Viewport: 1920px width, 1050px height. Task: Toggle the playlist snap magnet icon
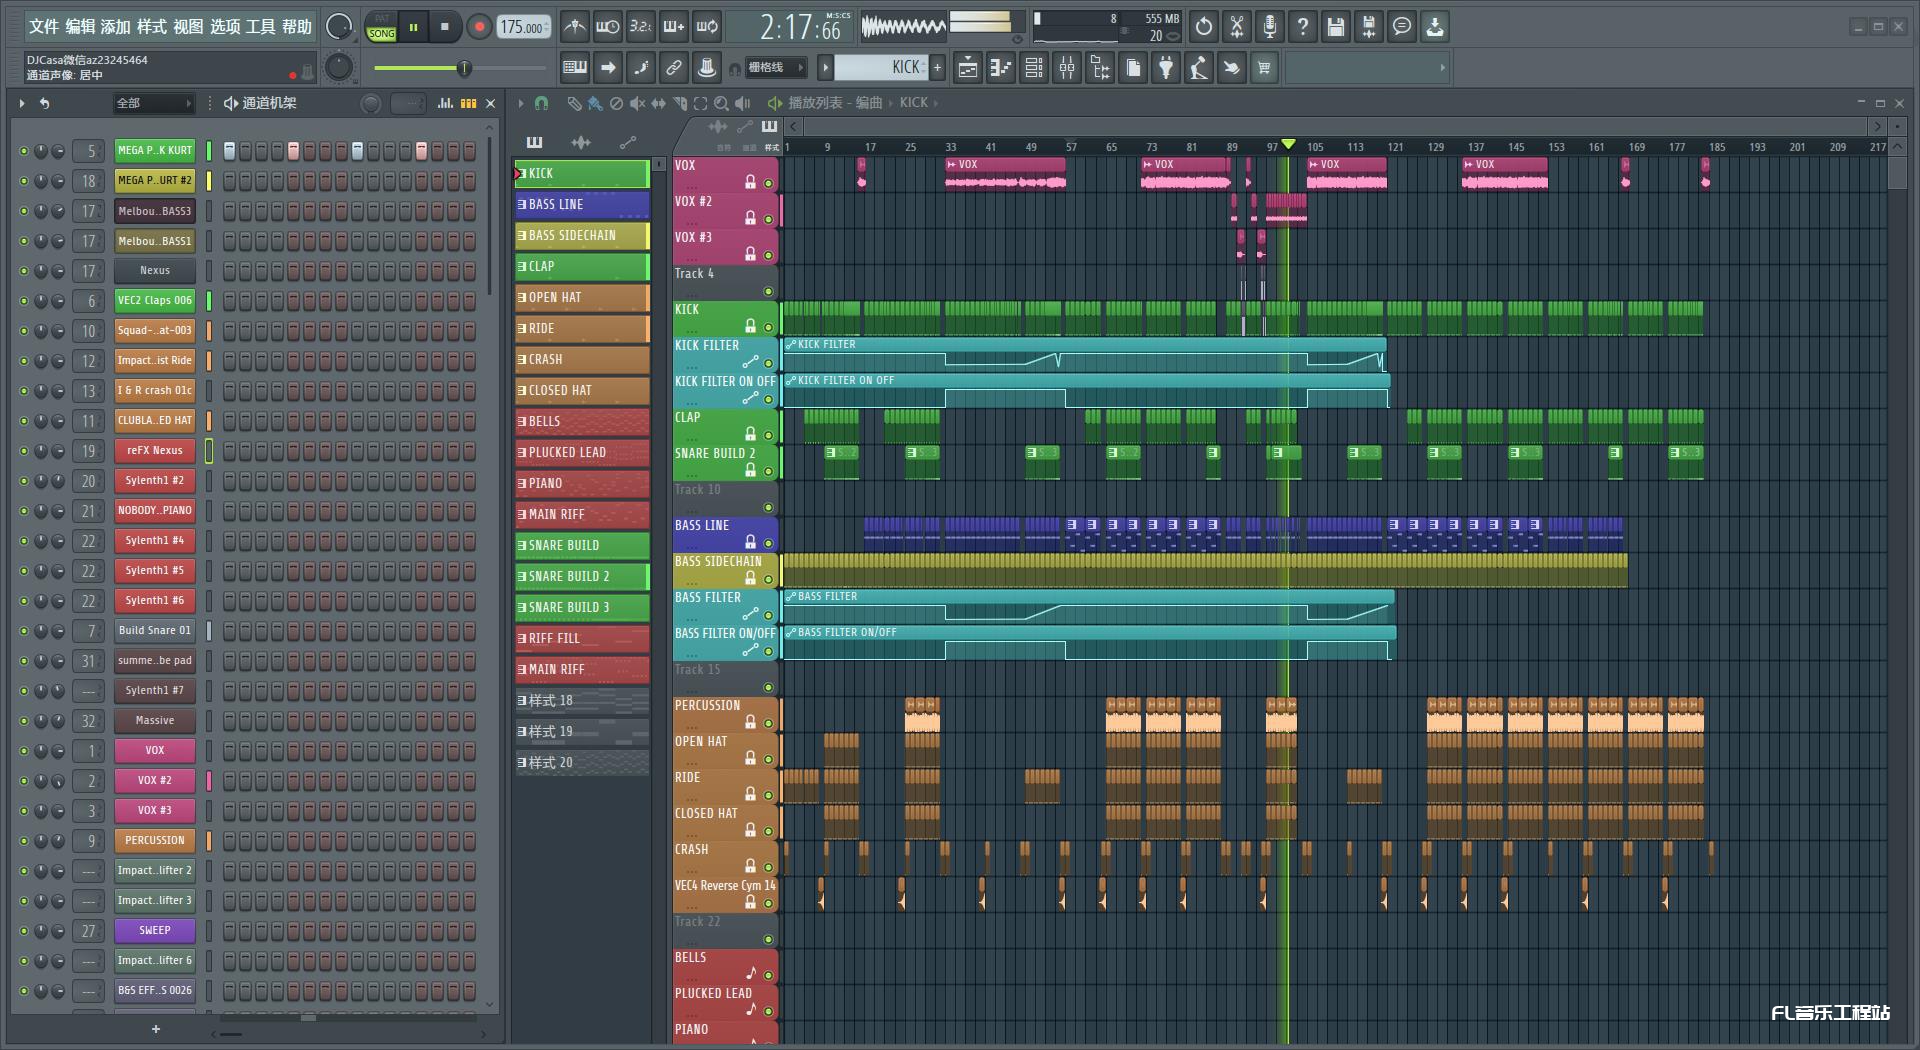click(x=541, y=103)
